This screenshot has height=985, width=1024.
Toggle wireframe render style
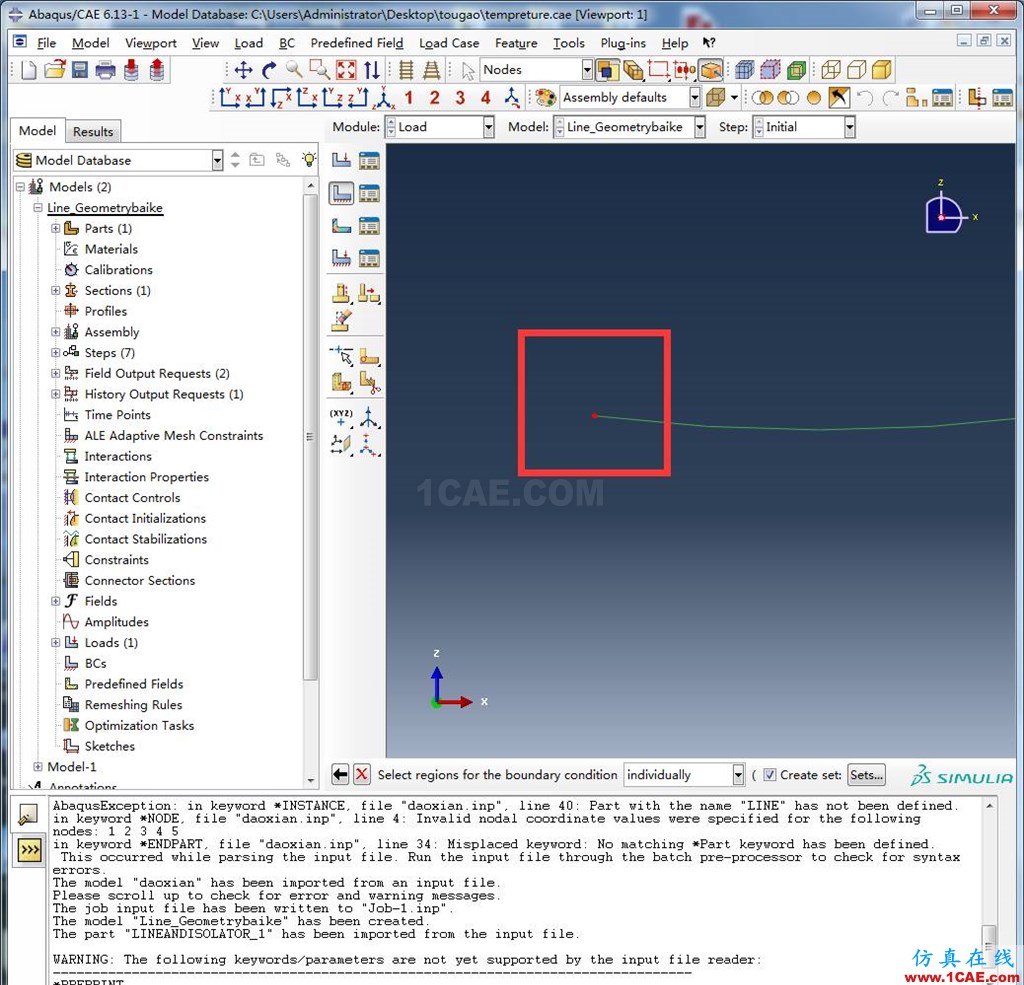(x=831, y=69)
